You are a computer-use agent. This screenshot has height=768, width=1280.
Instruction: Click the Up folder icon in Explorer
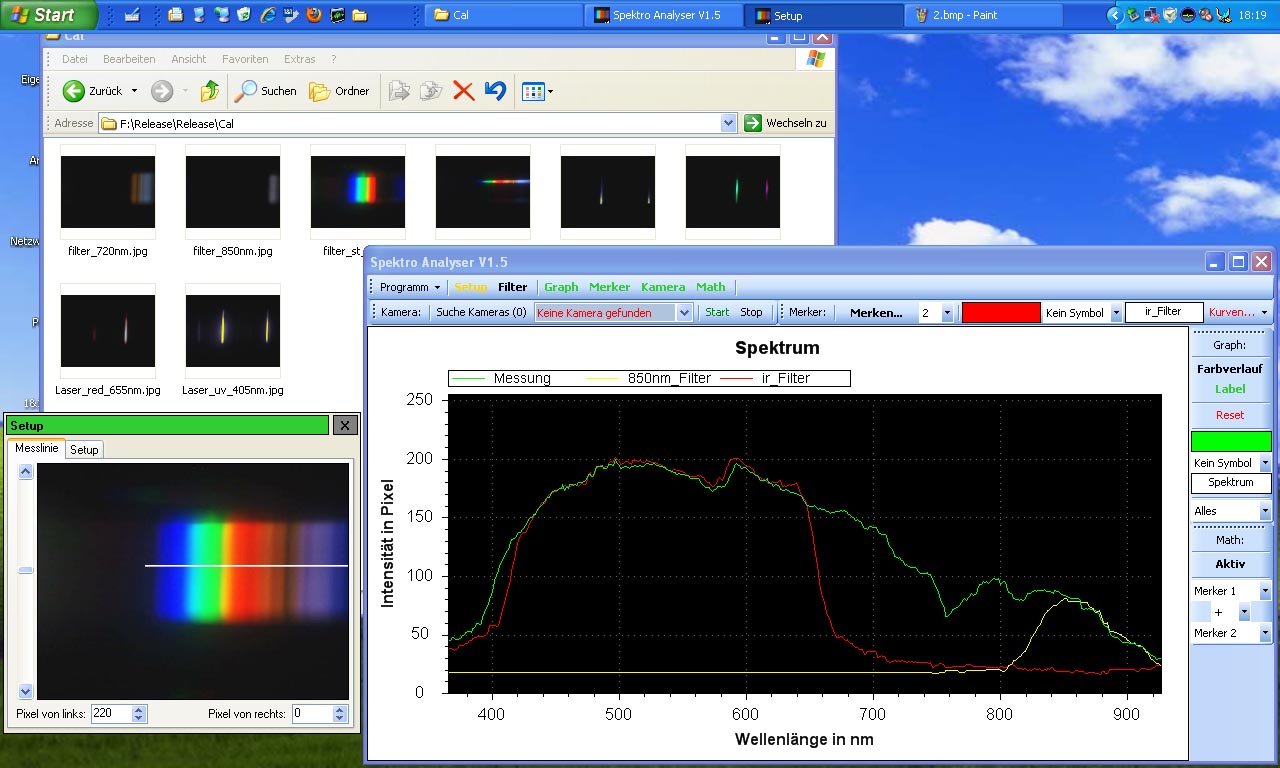210,91
